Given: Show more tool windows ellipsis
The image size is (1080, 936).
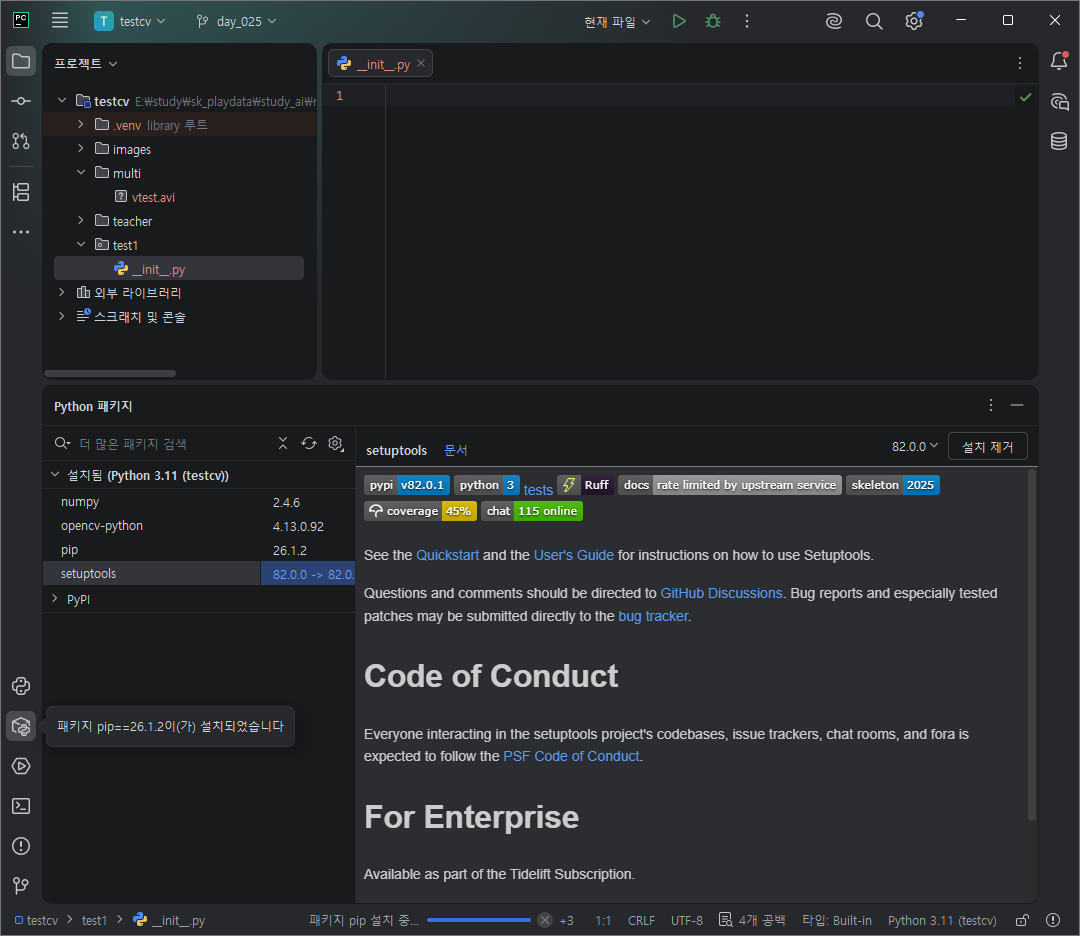Looking at the screenshot, I should pyautogui.click(x=21, y=232).
